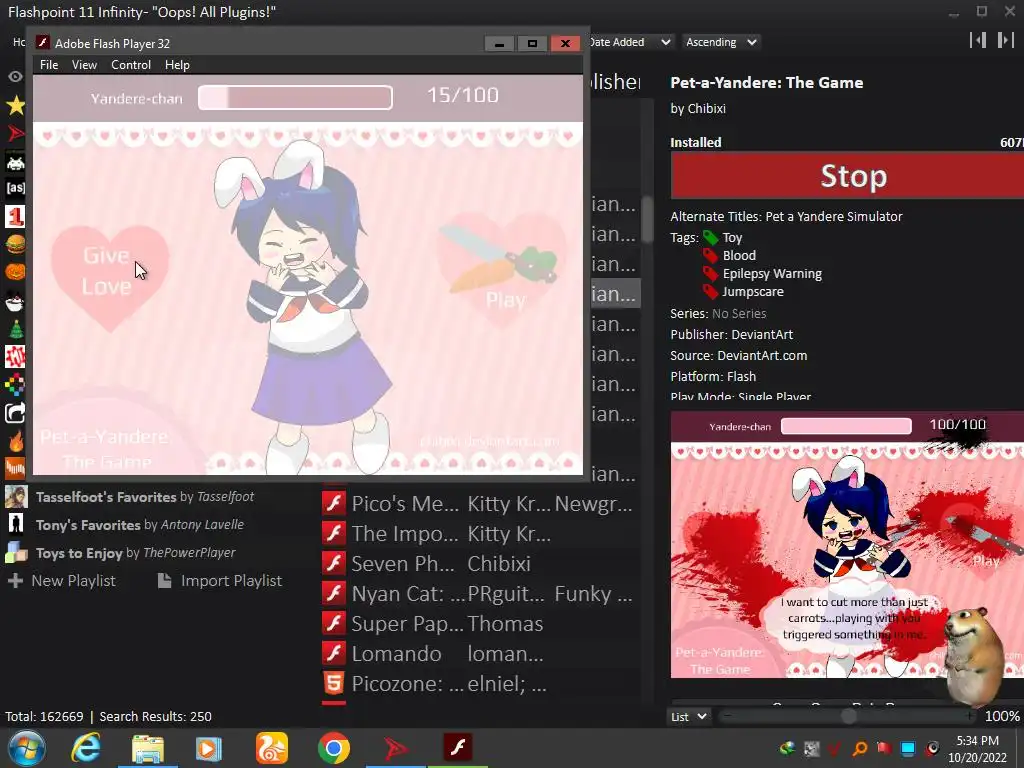This screenshot has height=768, width=1024.
Task: Select the share arrow playlist icon
Action: tap(15, 413)
